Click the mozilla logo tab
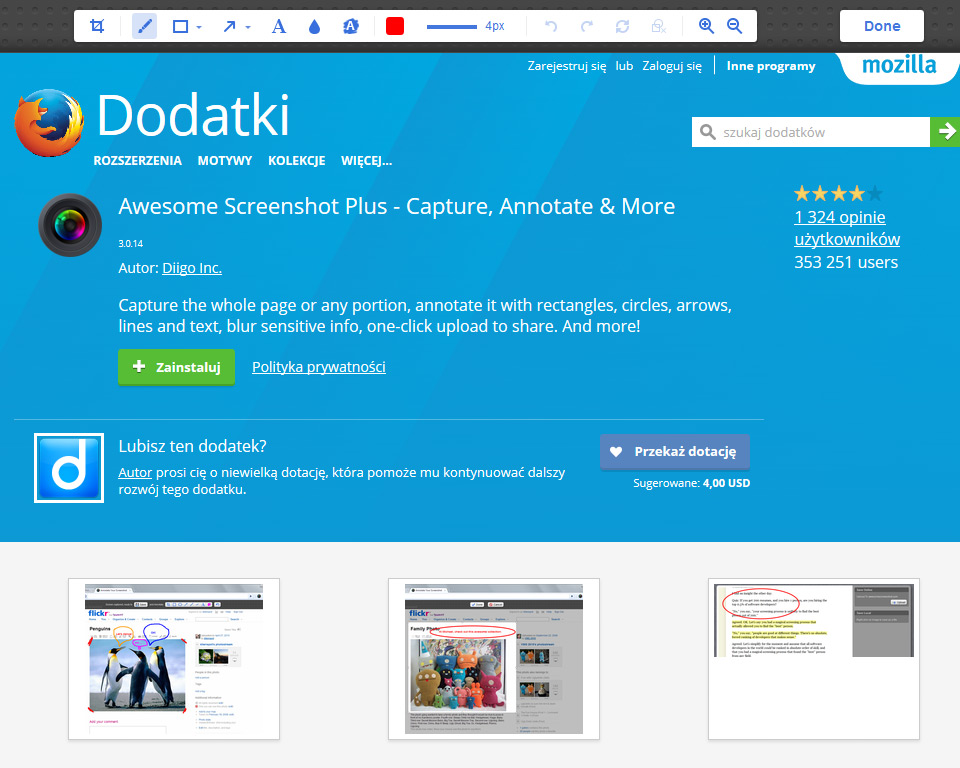The image size is (960, 768). [x=899, y=65]
